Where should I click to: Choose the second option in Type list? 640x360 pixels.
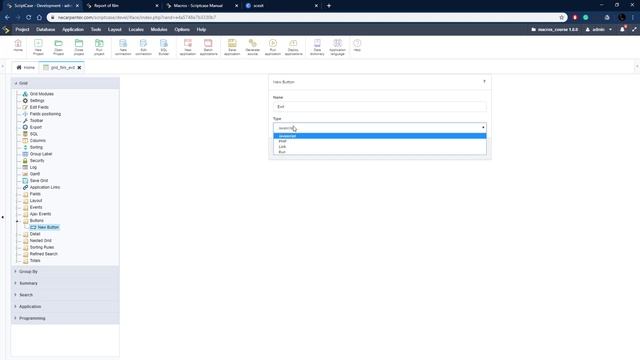380,141
